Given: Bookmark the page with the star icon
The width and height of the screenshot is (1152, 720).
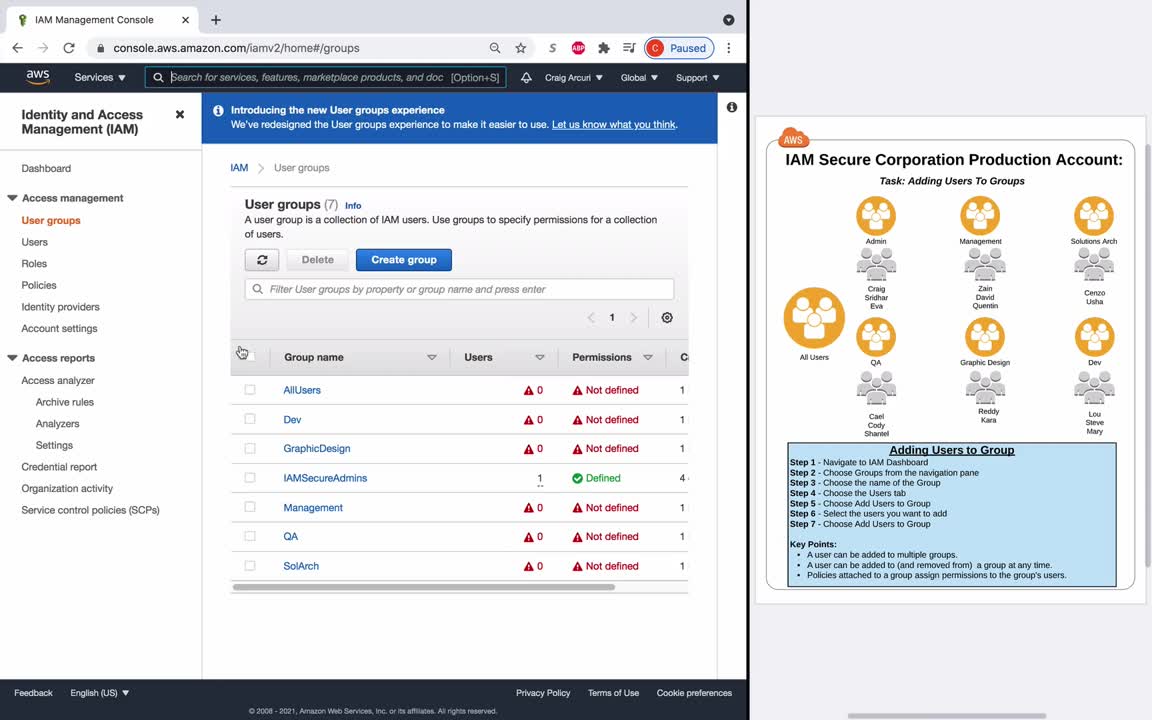Looking at the screenshot, I should coord(521,48).
